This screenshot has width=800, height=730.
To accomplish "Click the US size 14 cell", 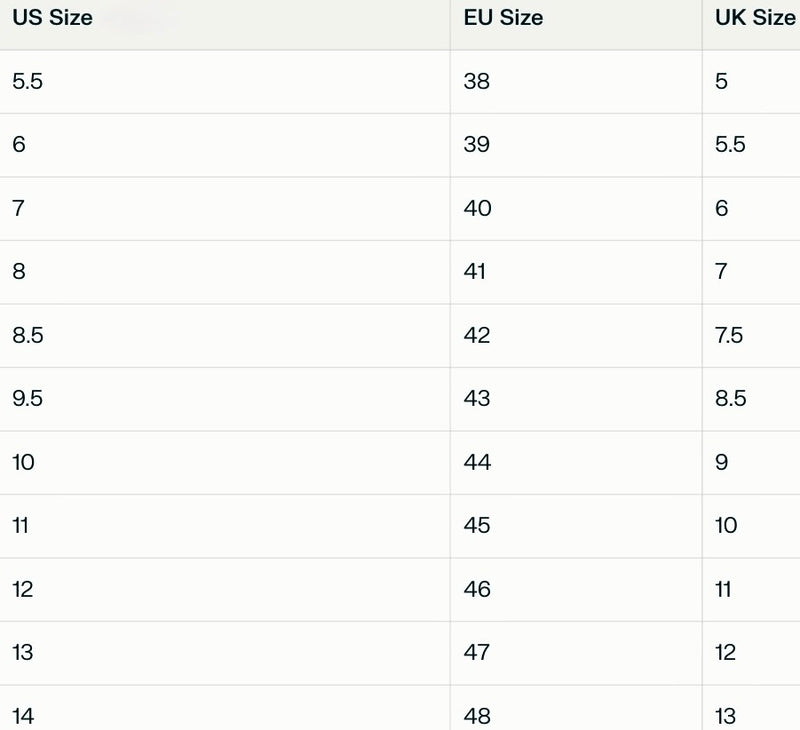I will [23, 716].
